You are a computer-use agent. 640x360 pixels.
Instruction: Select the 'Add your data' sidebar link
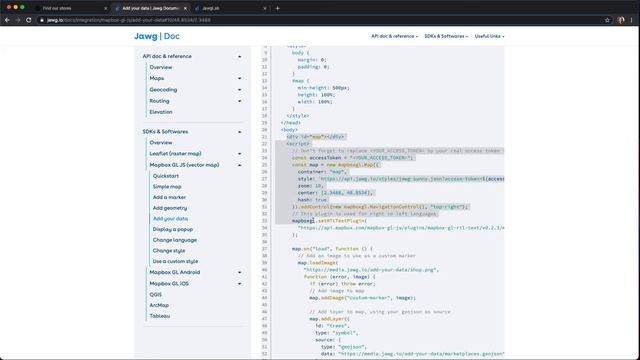(x=170, y=219)
